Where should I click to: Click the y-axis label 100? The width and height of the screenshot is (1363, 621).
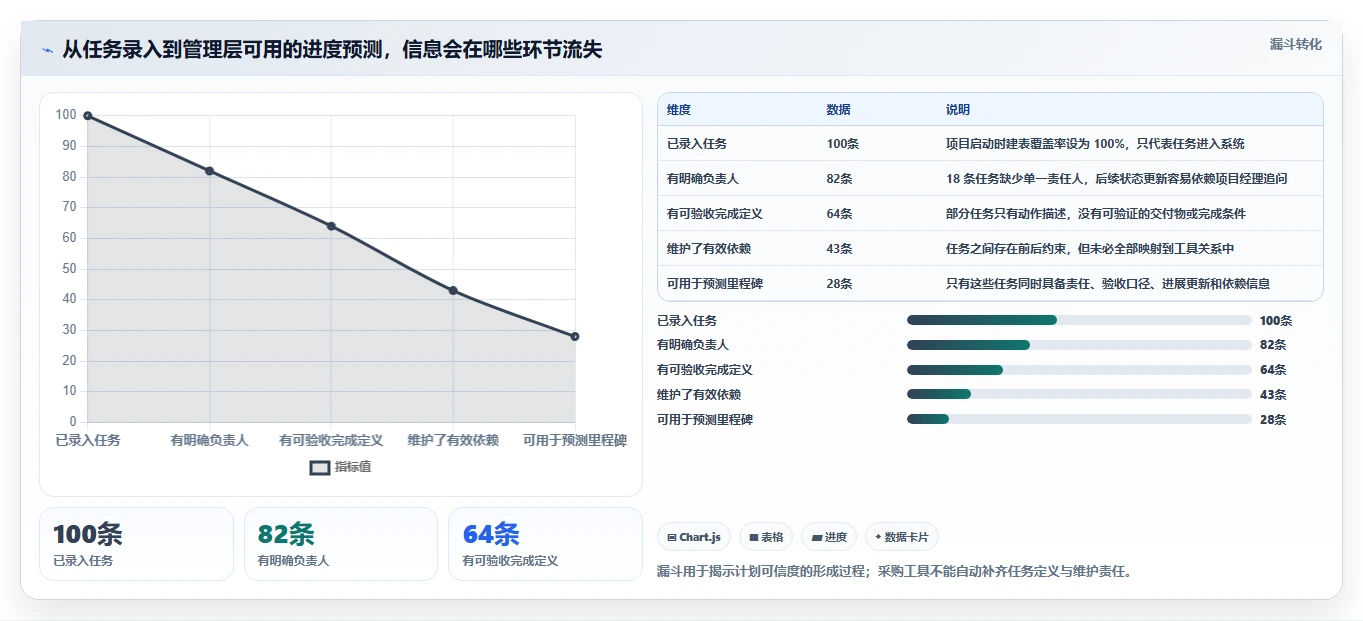coord(66,115)
